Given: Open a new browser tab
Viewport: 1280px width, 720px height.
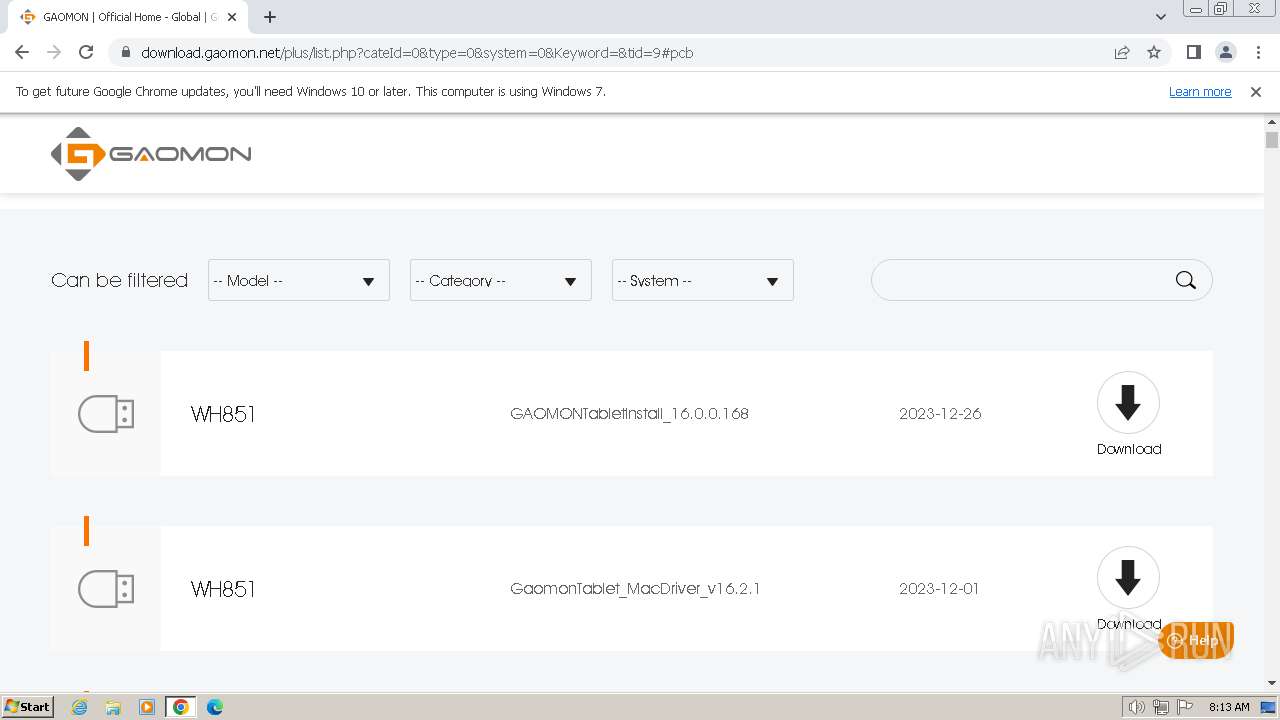Looking at the screenshot, I should tap(270, 17).
